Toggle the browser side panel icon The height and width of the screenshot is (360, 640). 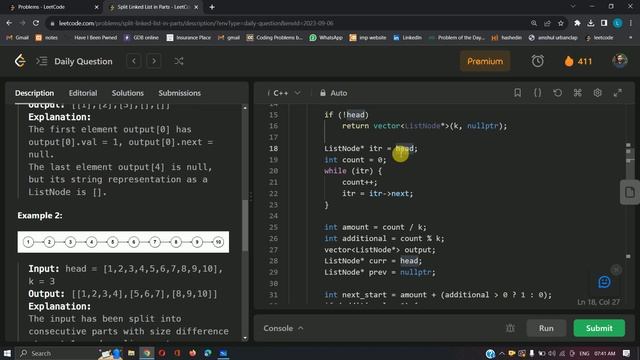pos(604,23)
